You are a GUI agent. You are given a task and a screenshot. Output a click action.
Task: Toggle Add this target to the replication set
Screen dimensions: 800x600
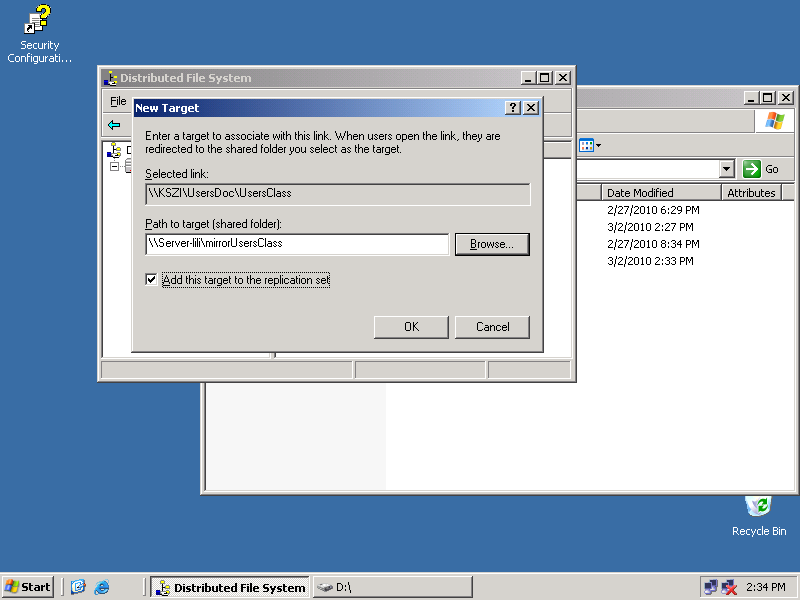coord(151,280)
